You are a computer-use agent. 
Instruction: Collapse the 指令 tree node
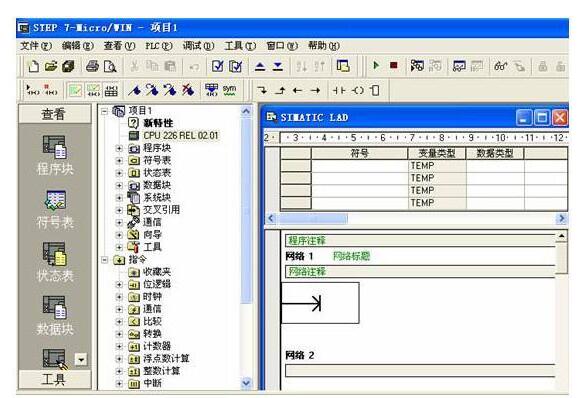click(105, 260)
